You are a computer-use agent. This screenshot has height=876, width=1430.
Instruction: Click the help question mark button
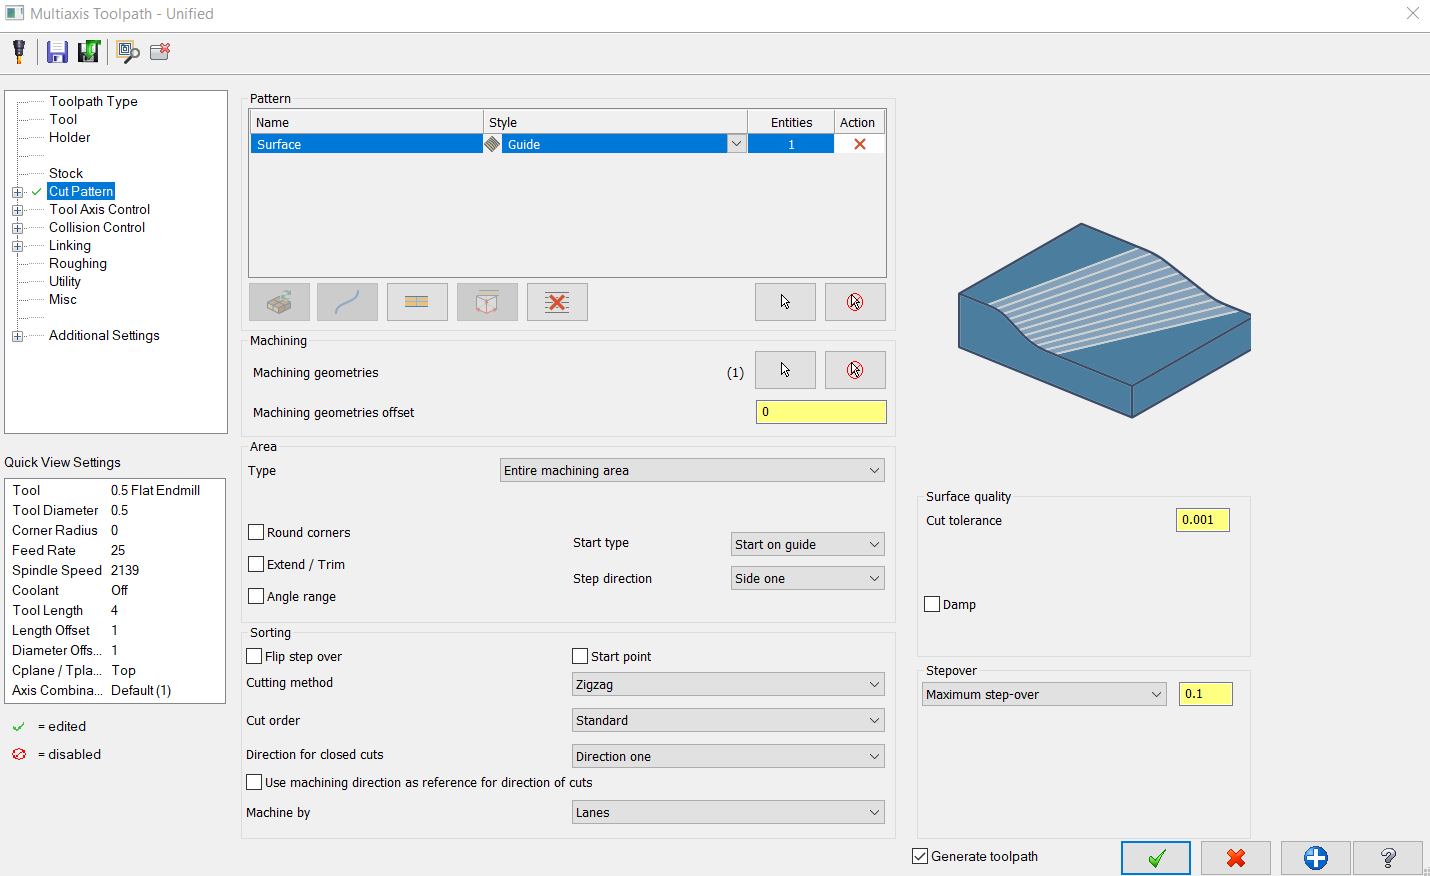1388,858
